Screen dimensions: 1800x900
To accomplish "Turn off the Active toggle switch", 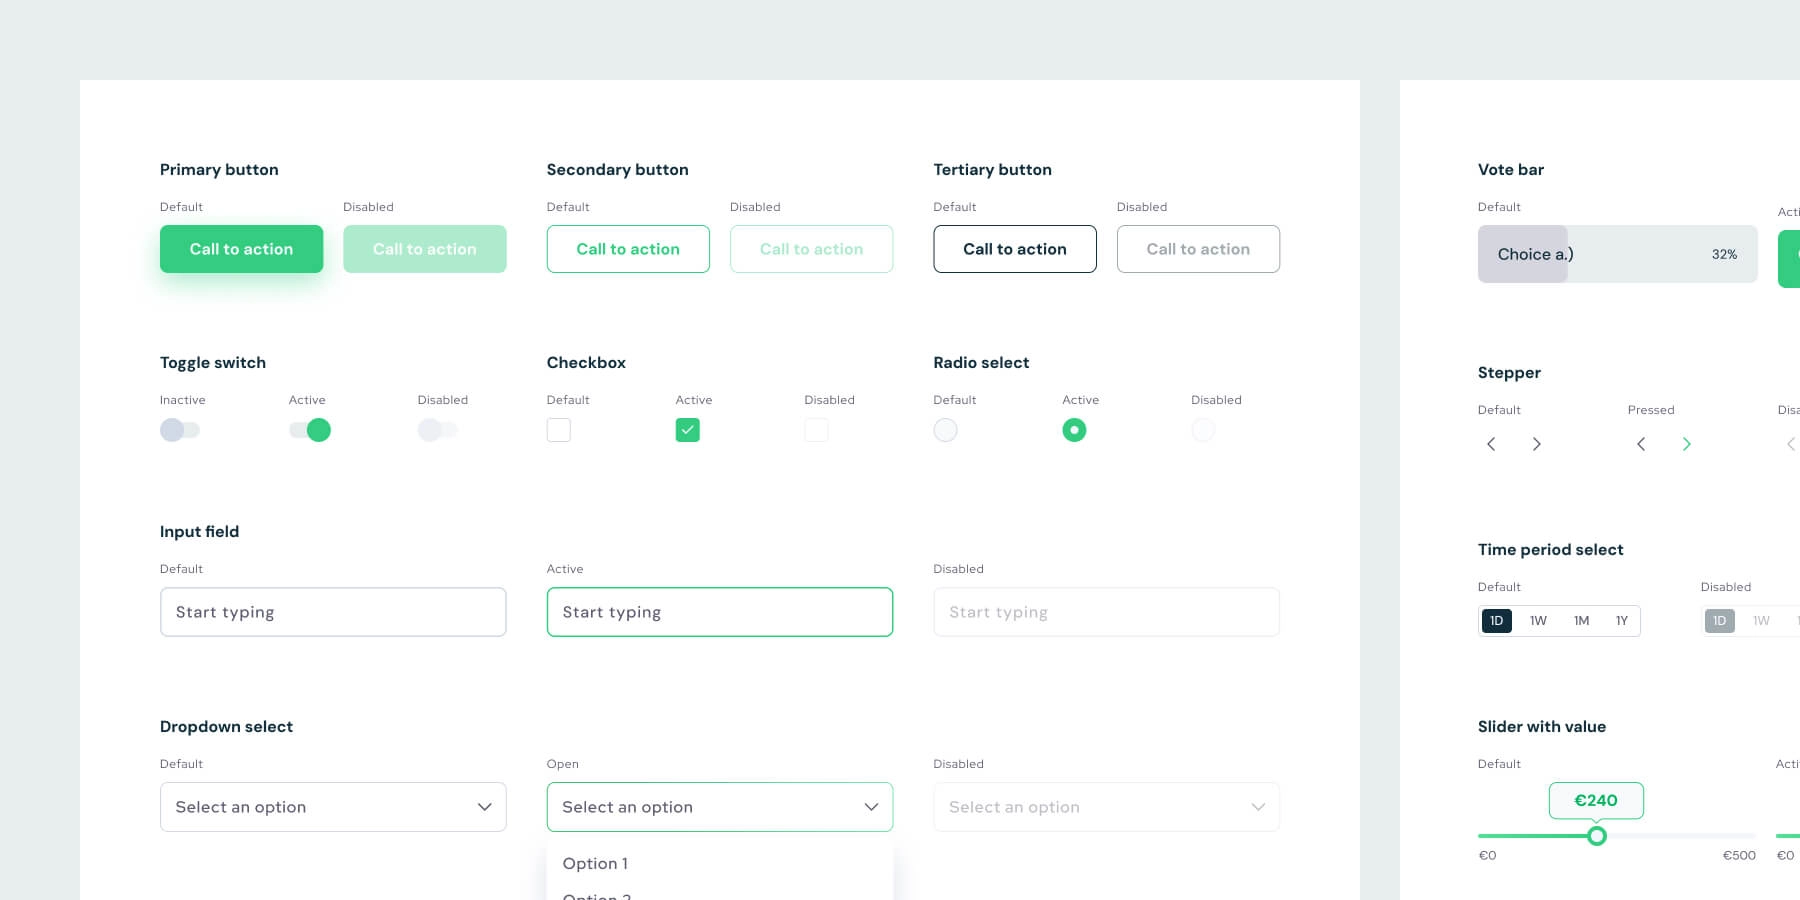I will point(310,430).
